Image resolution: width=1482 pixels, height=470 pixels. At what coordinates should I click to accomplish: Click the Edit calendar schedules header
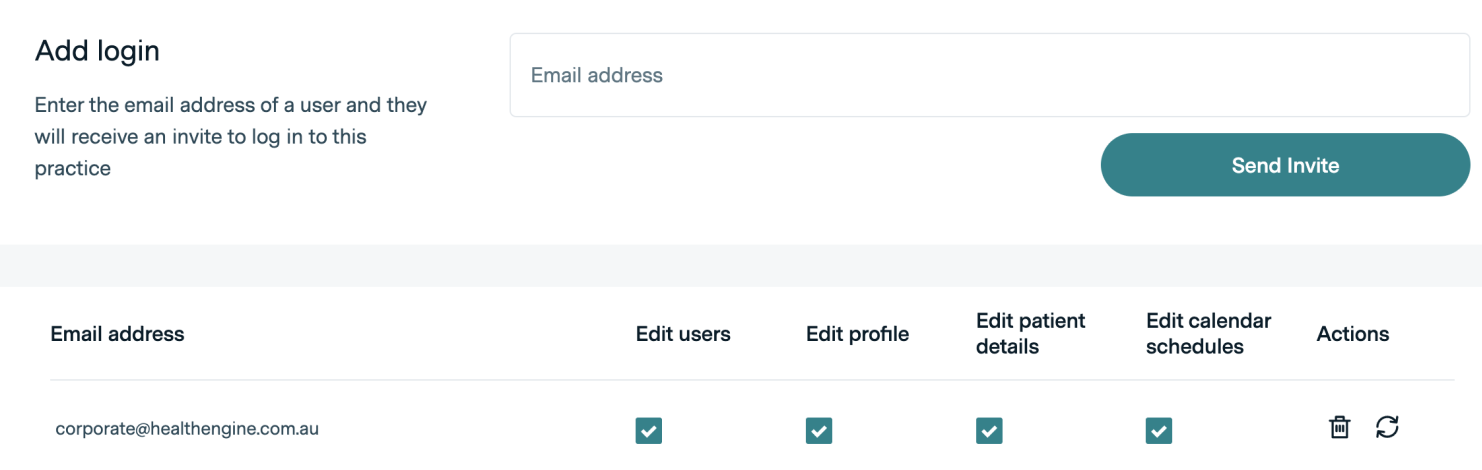[x=1208, y=334]
